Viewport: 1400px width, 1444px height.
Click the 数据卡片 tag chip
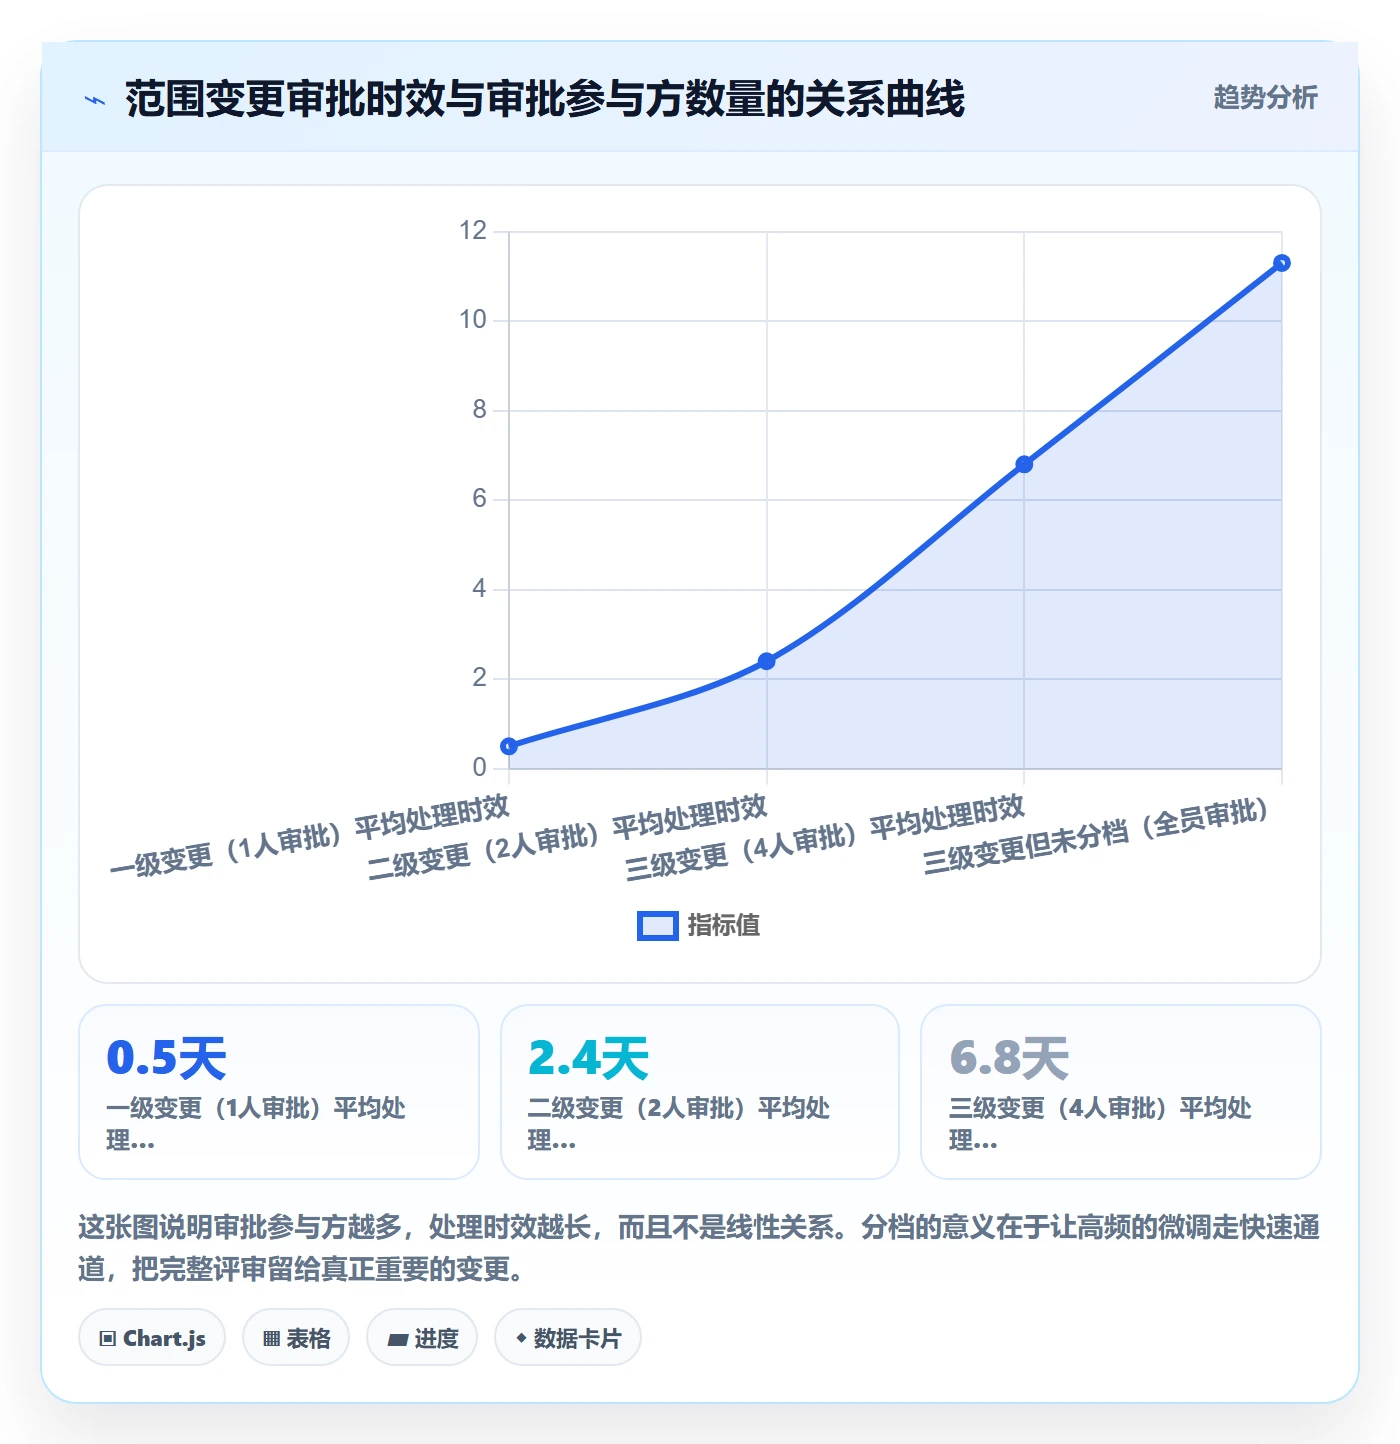click(568, 1338)
